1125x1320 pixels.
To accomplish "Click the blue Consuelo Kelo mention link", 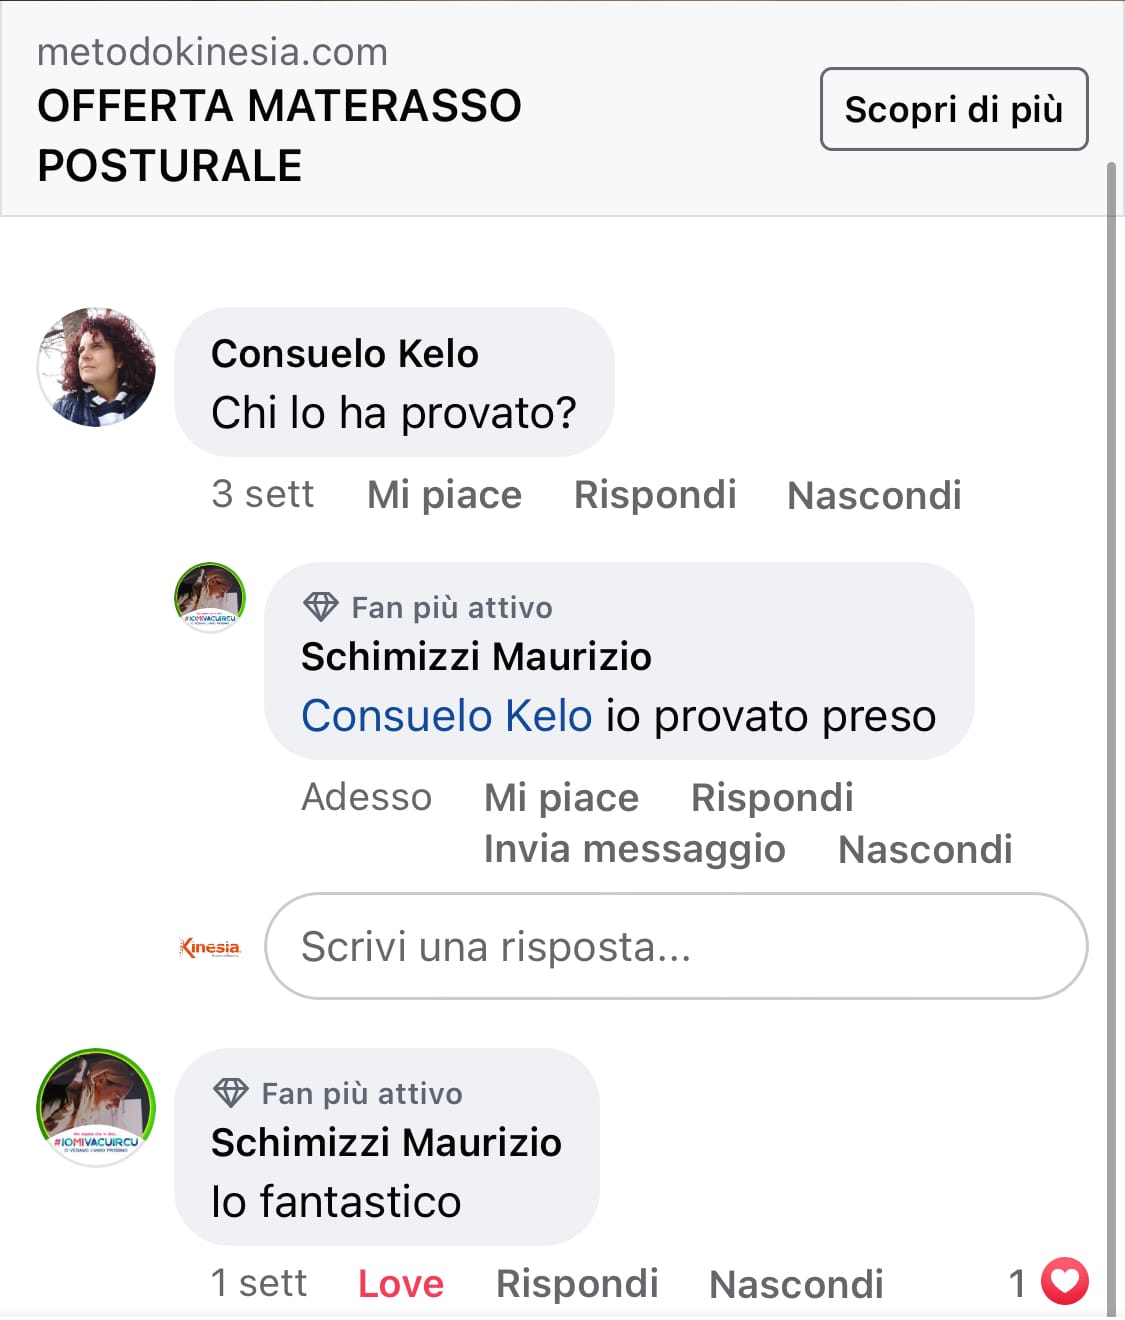I will tap(447, 716).
